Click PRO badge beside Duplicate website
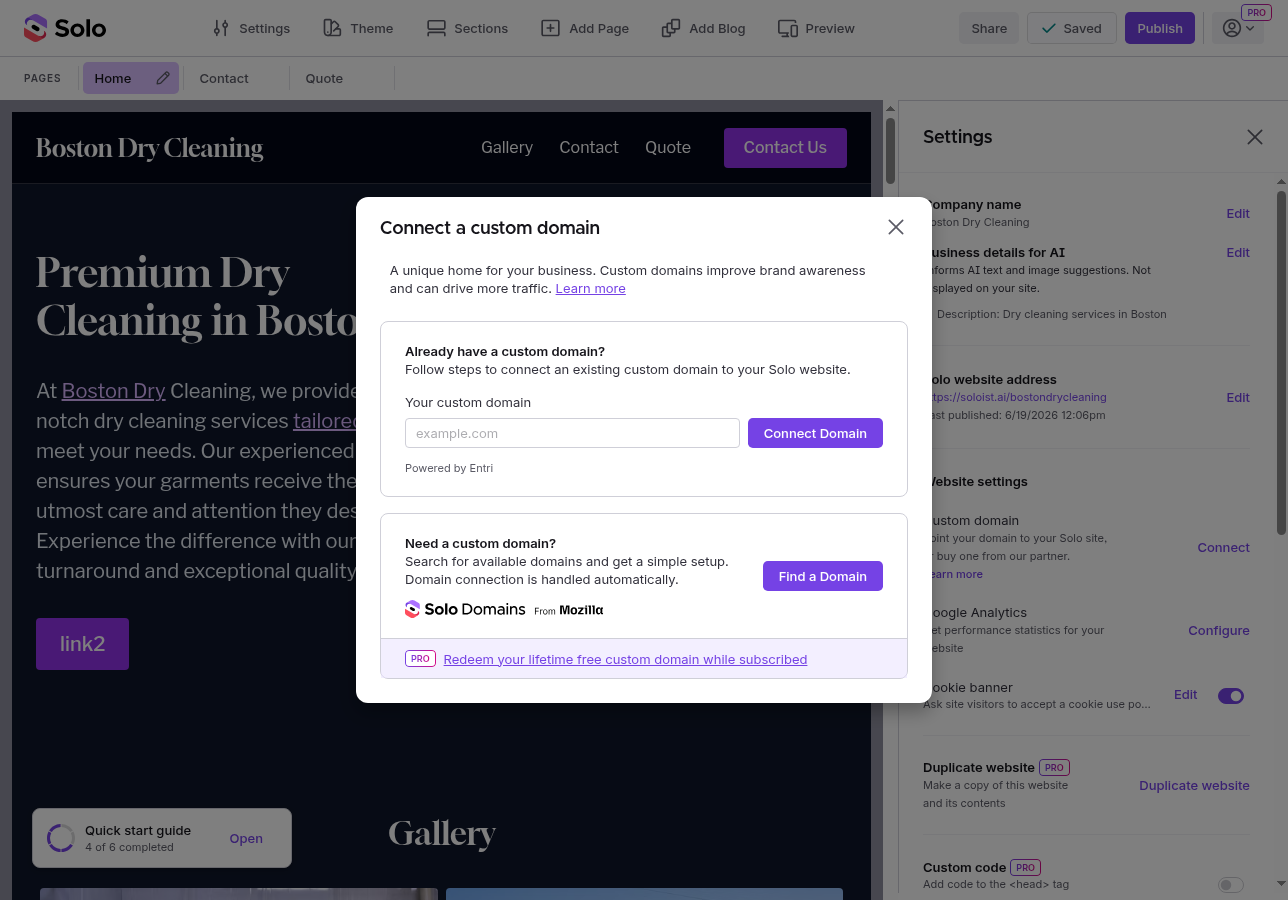 click(1055, 767)
